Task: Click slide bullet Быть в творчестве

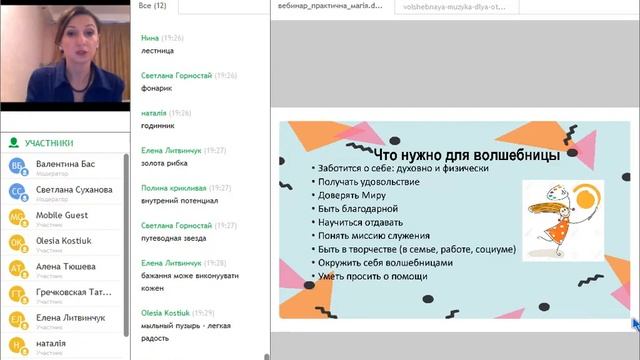Action: click(x=417, y=249)
